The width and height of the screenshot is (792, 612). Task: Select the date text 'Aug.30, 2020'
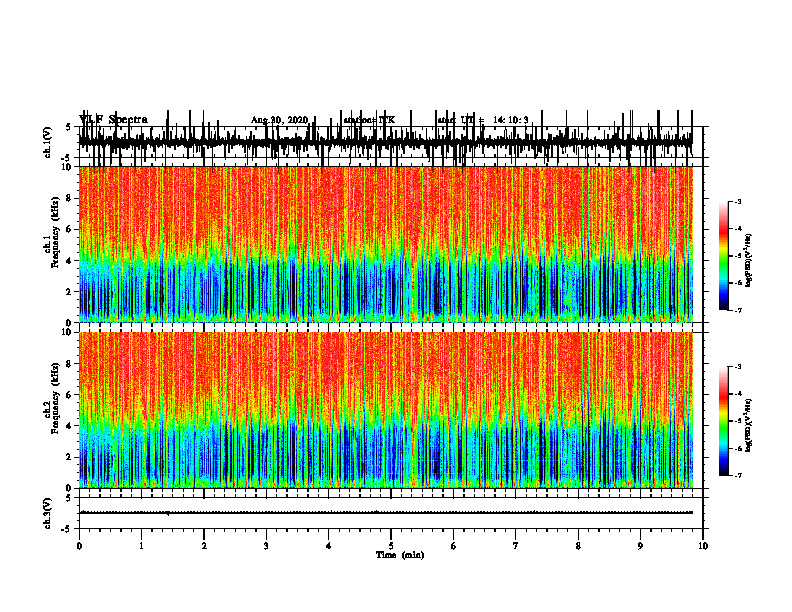click(279, 120)
